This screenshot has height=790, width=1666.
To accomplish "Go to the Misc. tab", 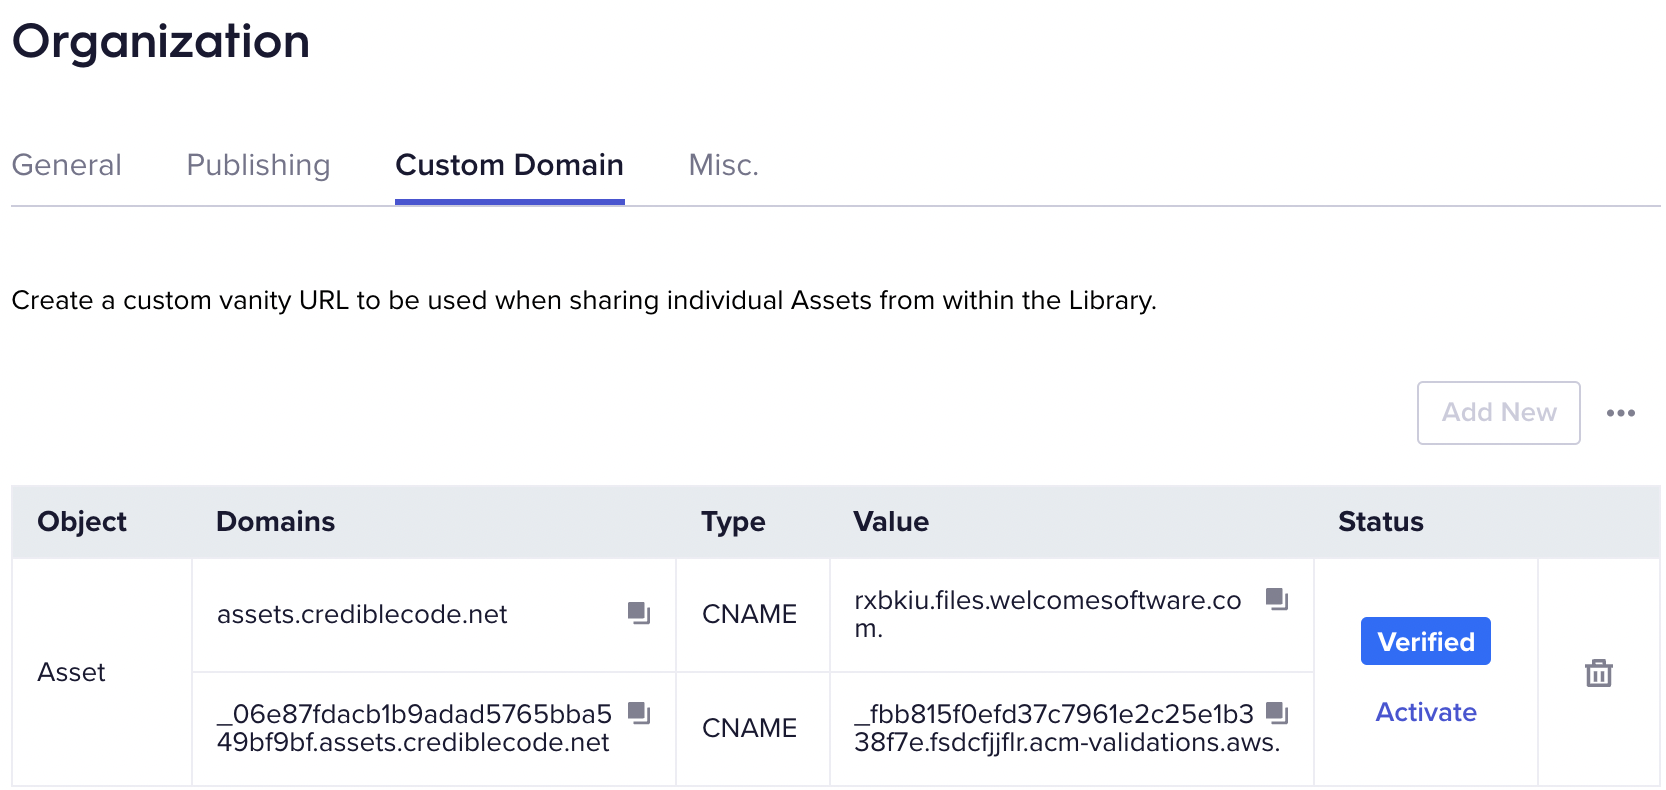I will point(724,165).
